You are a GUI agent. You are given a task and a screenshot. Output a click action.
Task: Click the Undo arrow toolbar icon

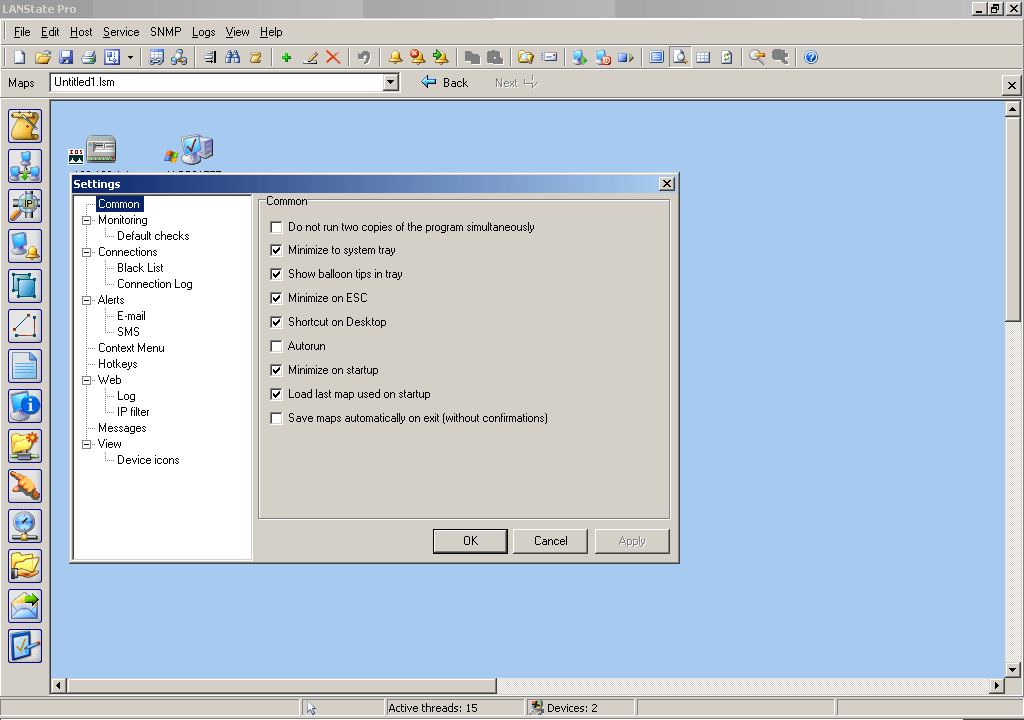[364, 57]
